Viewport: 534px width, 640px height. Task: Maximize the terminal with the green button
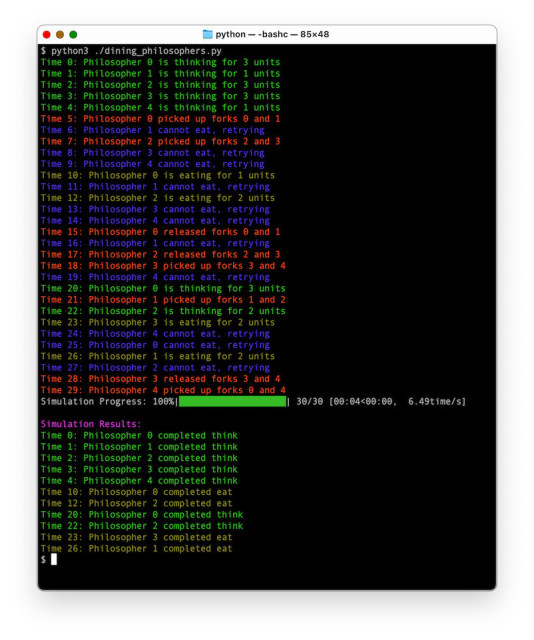tap(73, 35)
